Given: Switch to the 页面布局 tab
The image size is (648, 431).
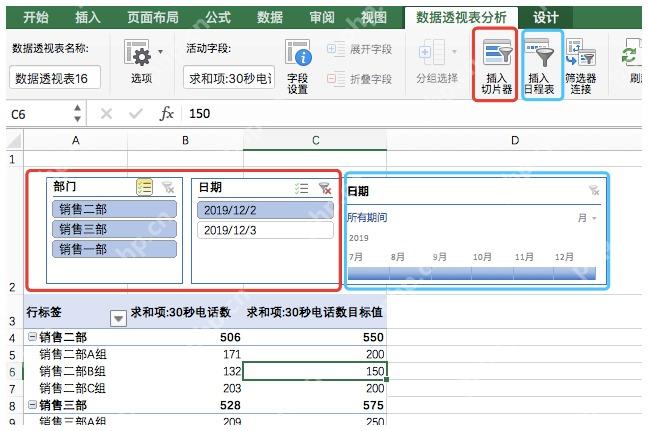Looking at the screenshot, I should click(x=153, y=17).
